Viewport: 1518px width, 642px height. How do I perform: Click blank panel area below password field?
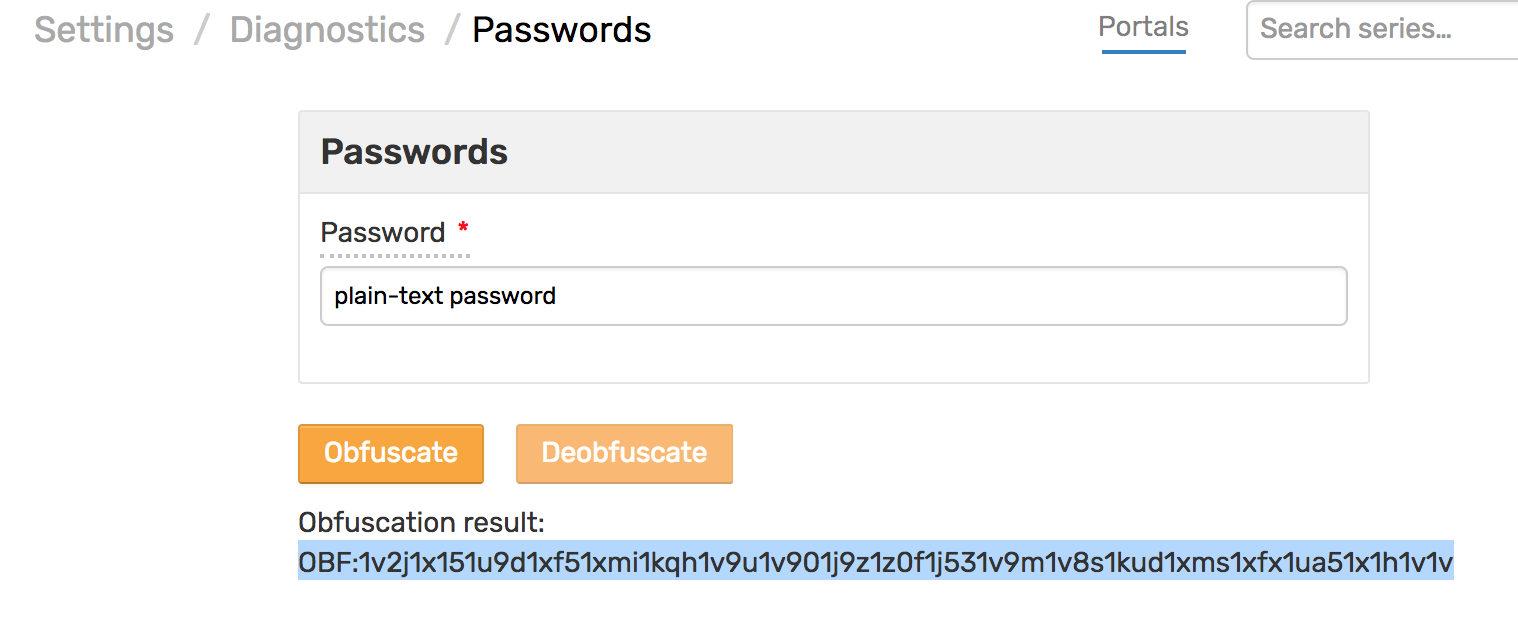(833, 353)
